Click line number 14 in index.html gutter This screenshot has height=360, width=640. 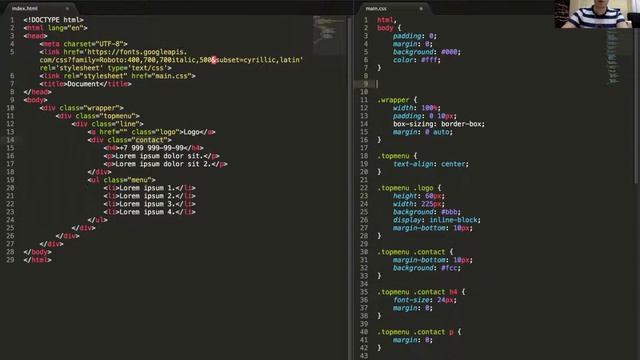[x=10, y=140]
